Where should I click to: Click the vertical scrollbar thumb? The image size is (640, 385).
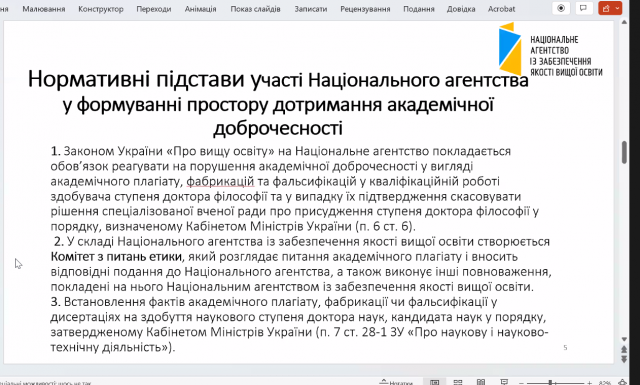(624, 152)
